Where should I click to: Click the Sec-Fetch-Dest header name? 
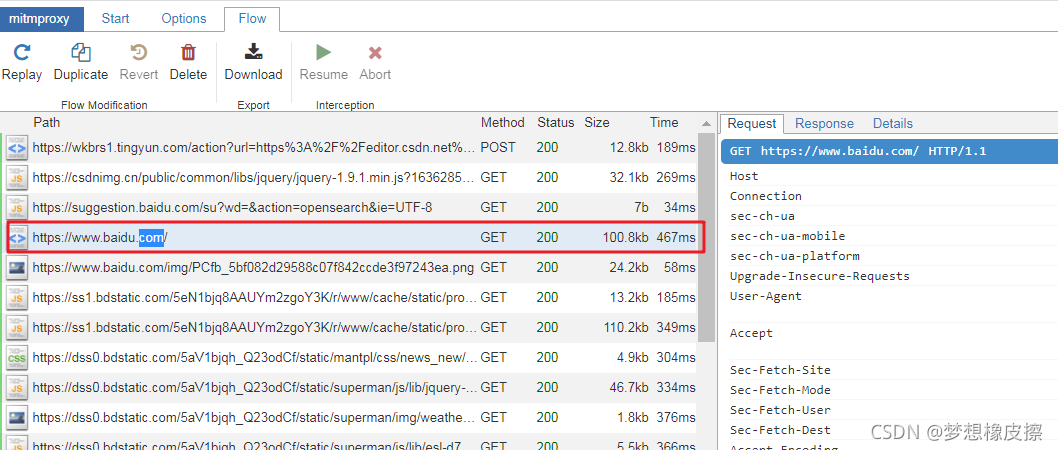point(780,430)
